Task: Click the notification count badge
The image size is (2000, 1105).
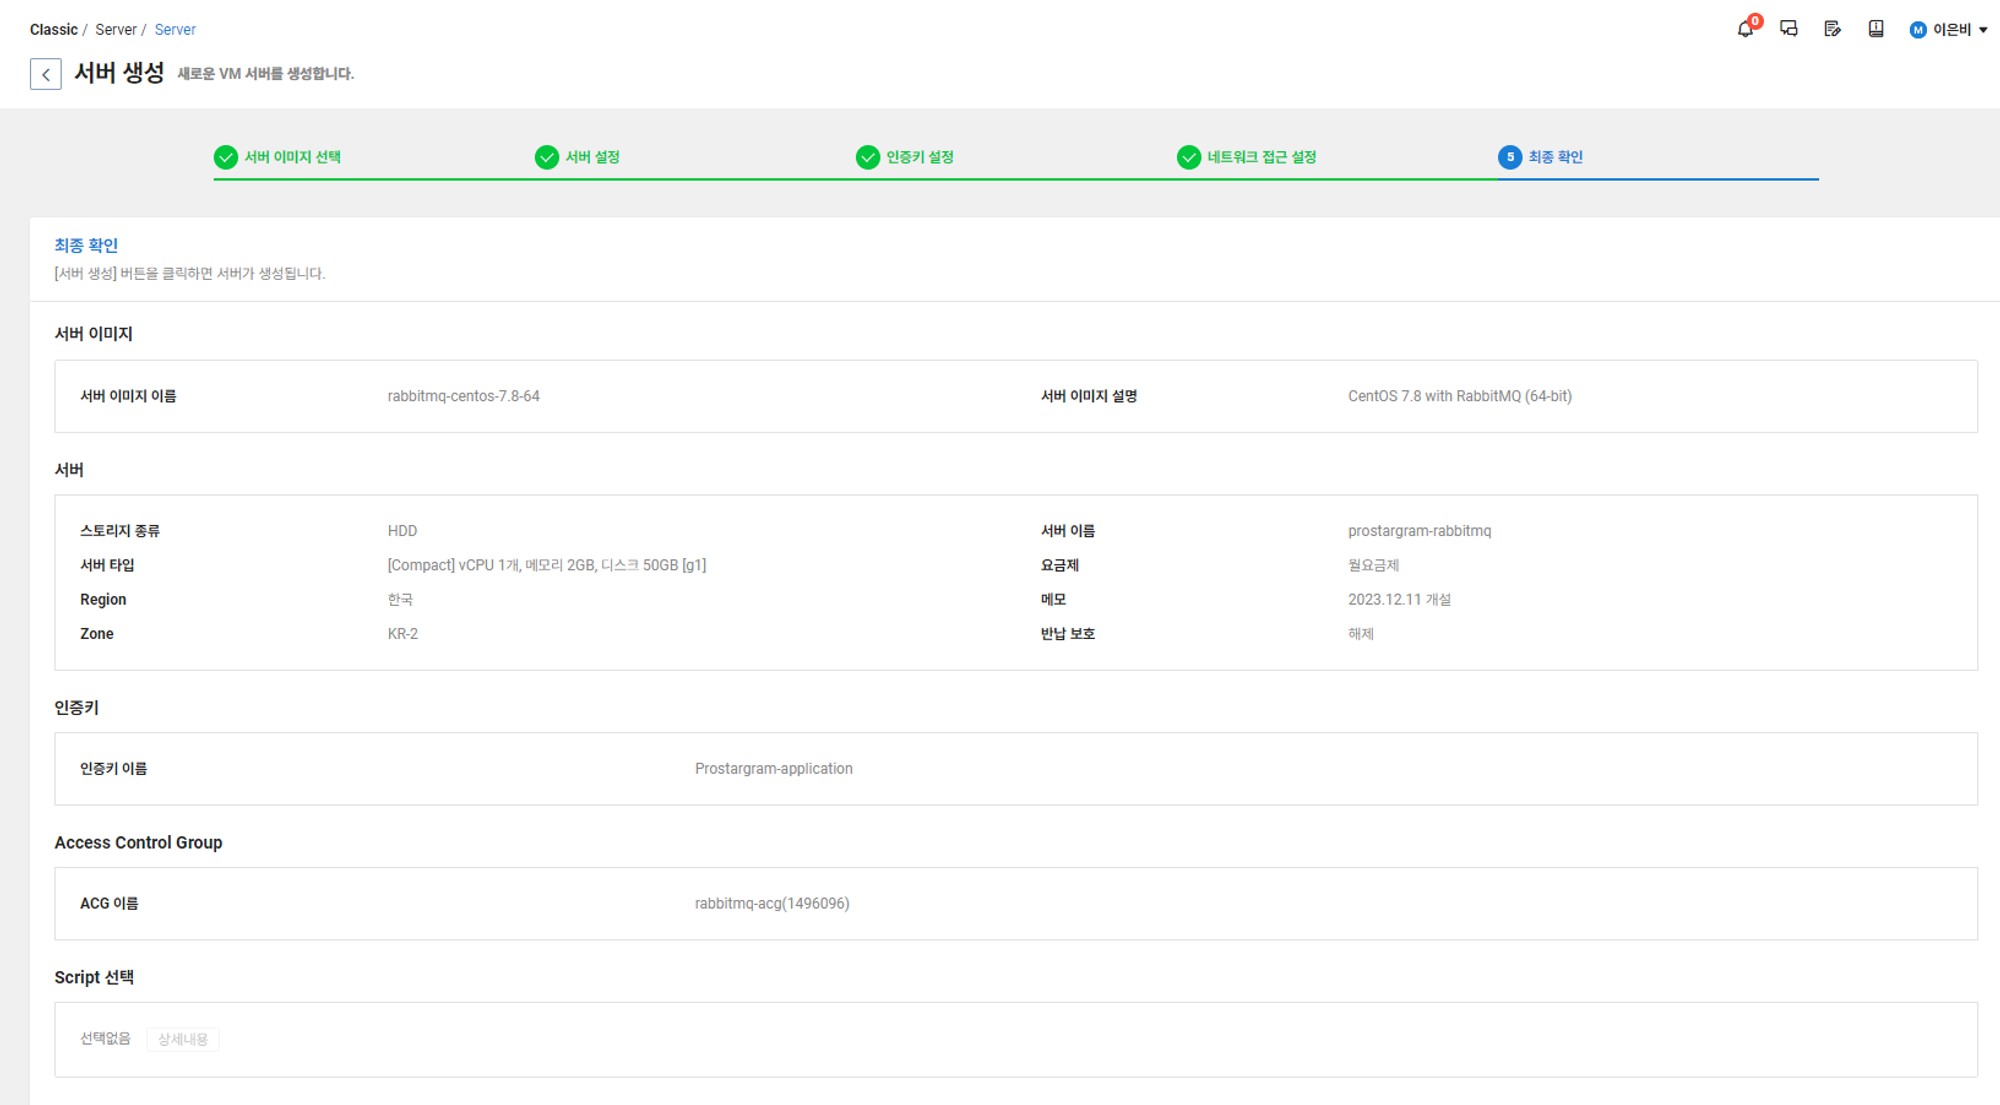Action: click(1755, 21)
